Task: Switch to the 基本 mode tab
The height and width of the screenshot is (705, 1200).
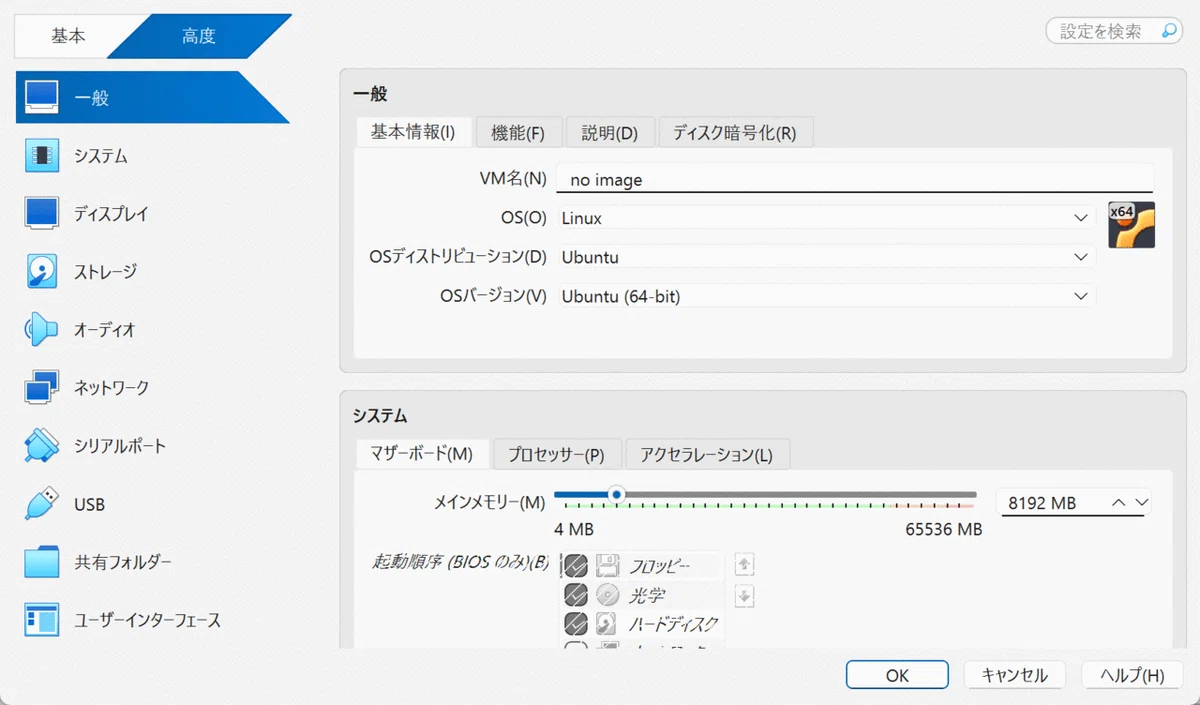Action: coord(69,36)
